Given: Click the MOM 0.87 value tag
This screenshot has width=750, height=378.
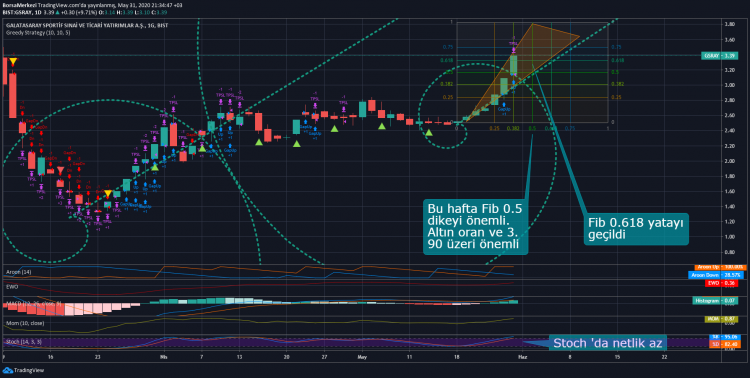Looking at the screenshot, I should [x=721, y=319].
